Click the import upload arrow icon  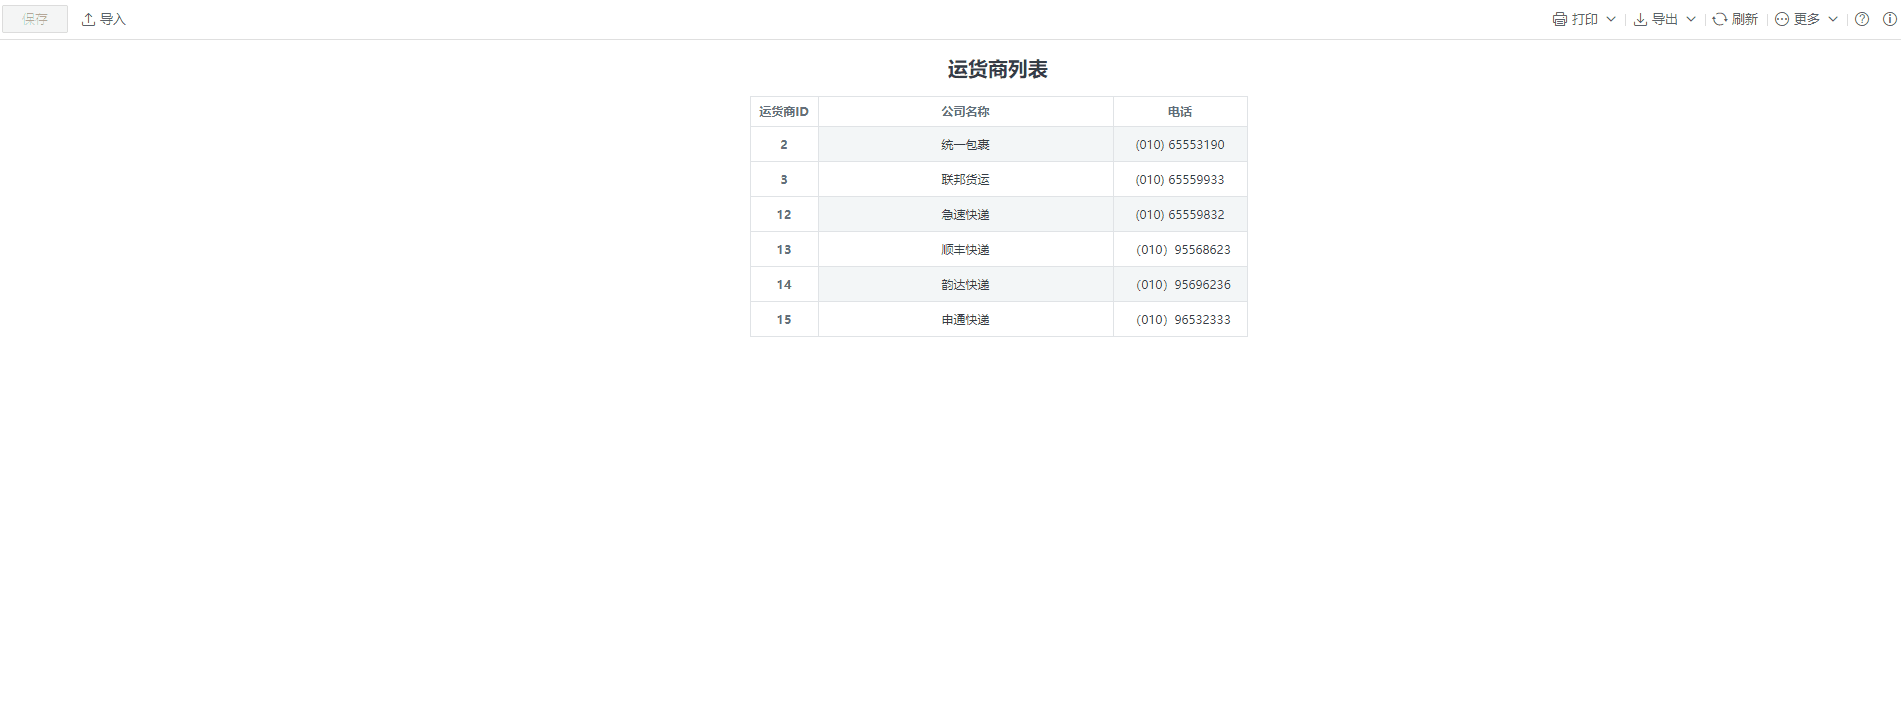(x=88, y=19)
